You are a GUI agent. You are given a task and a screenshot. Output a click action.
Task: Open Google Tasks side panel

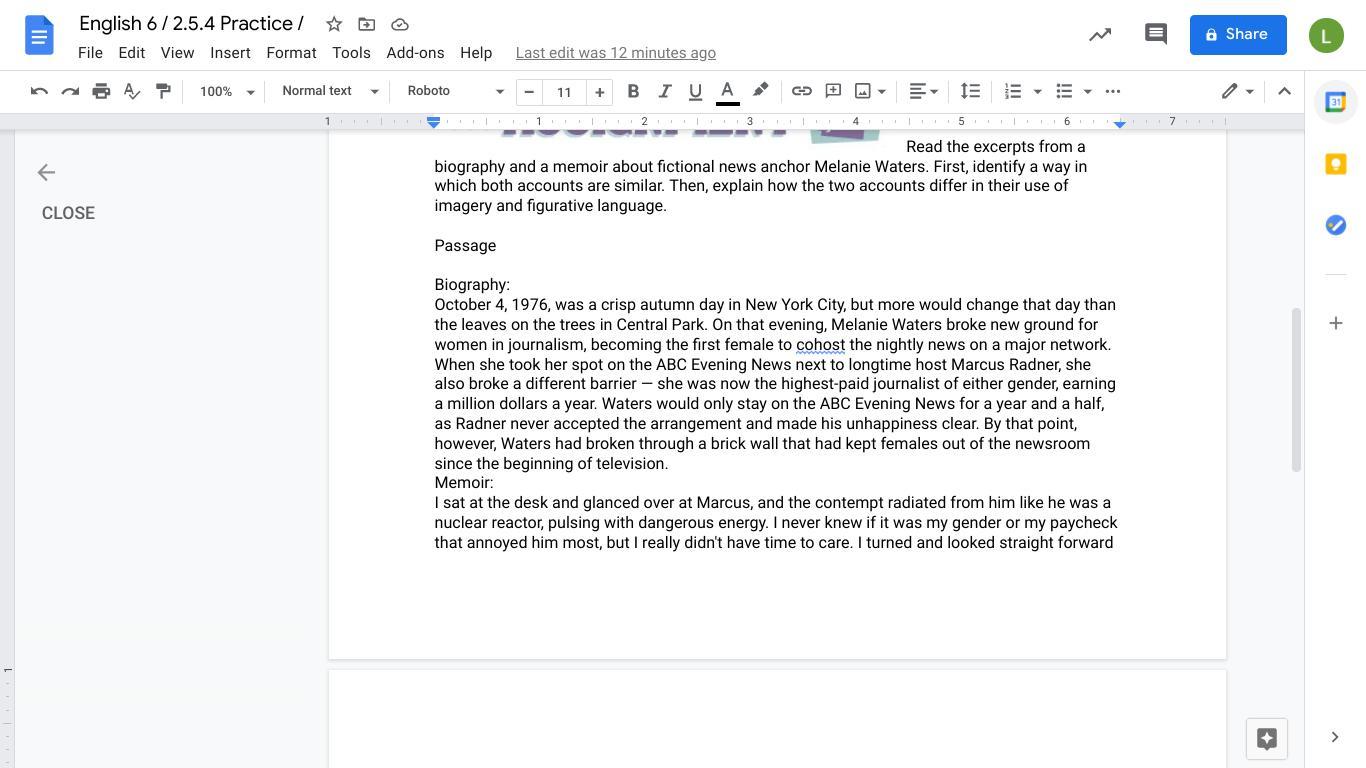click(1336, 225)
